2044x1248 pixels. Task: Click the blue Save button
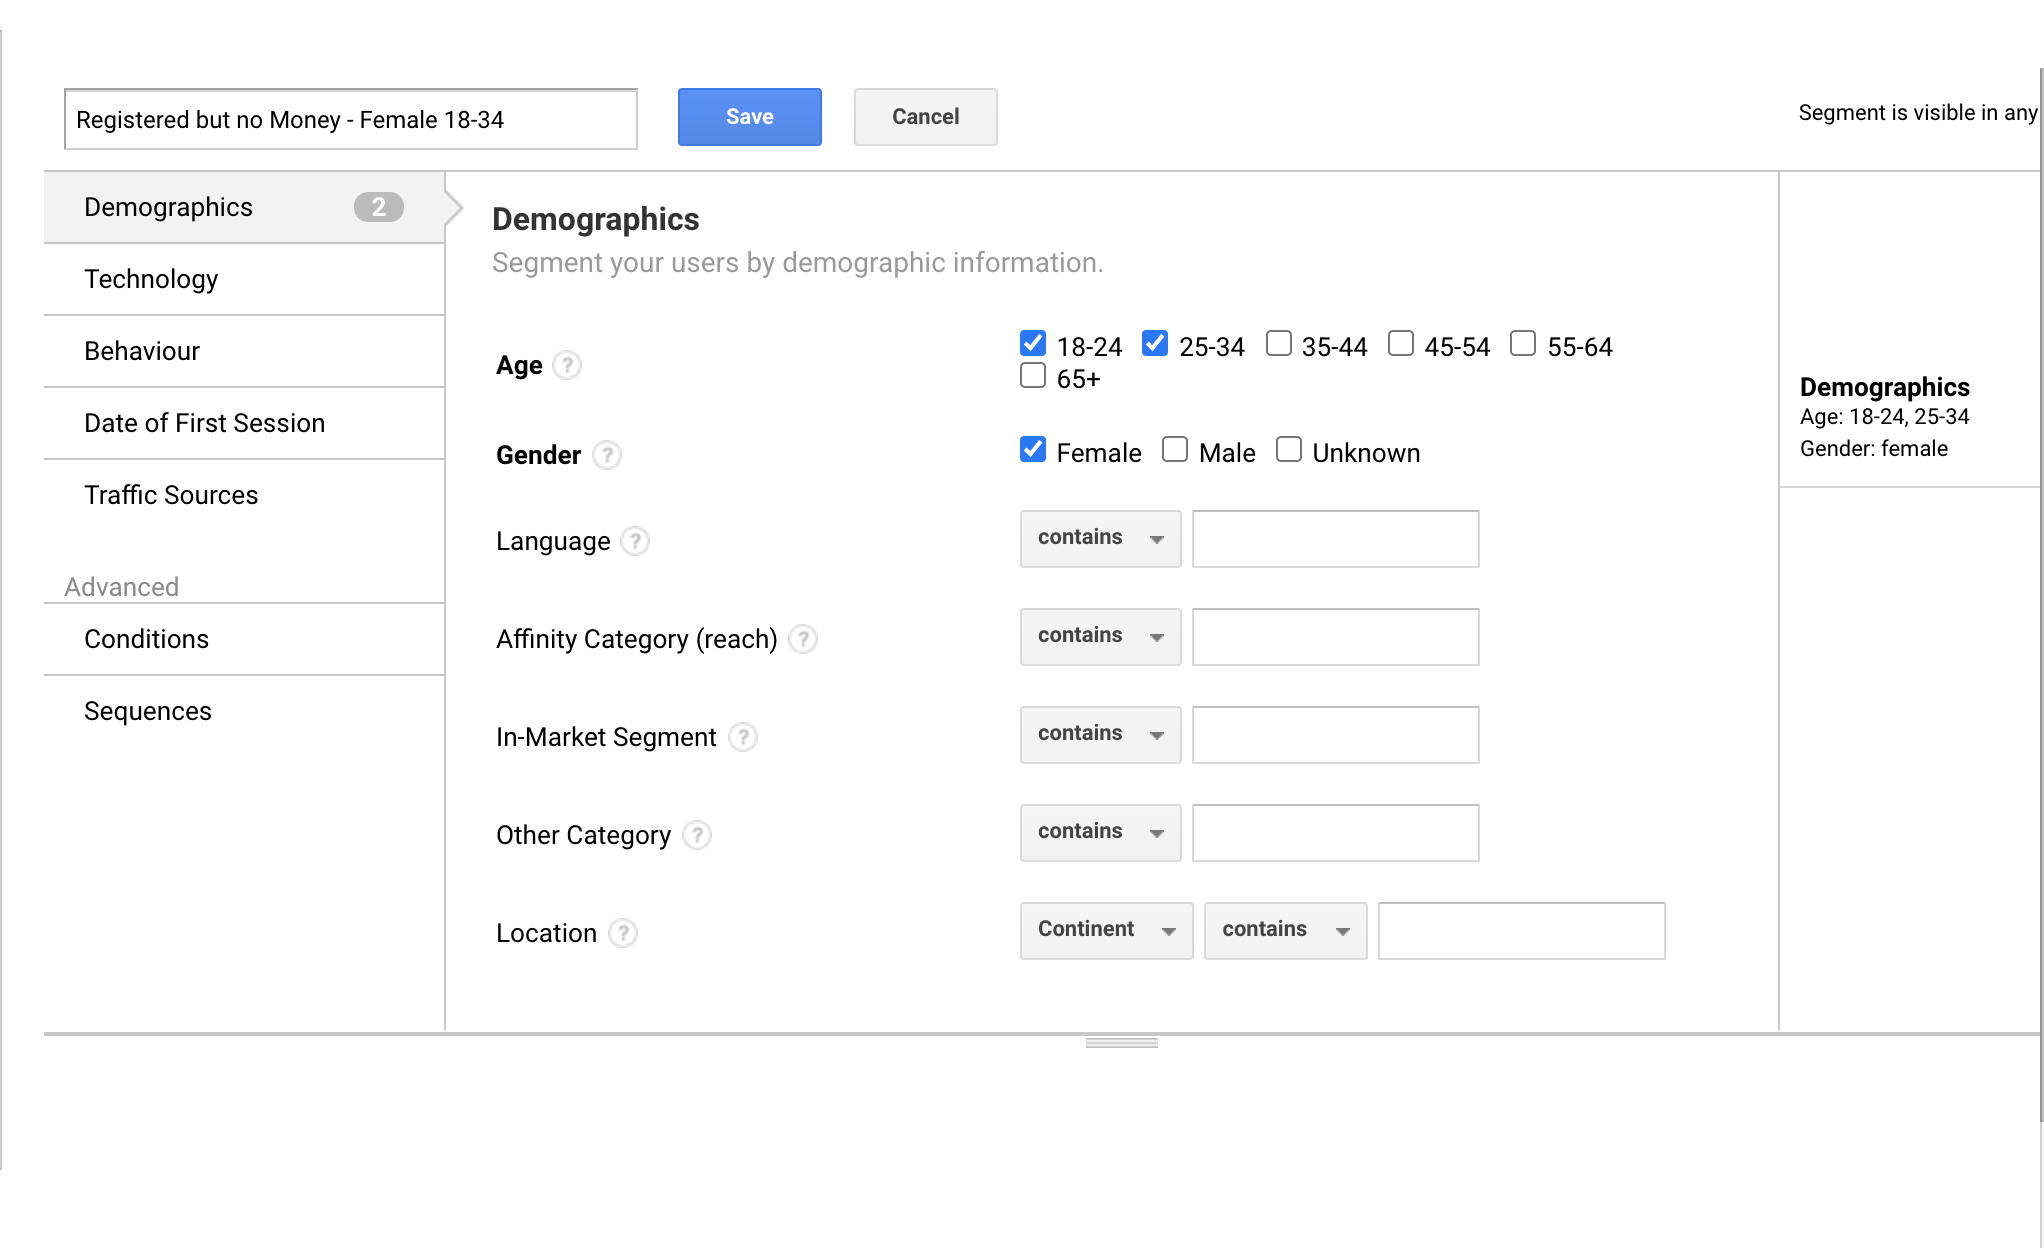point(749,117)
